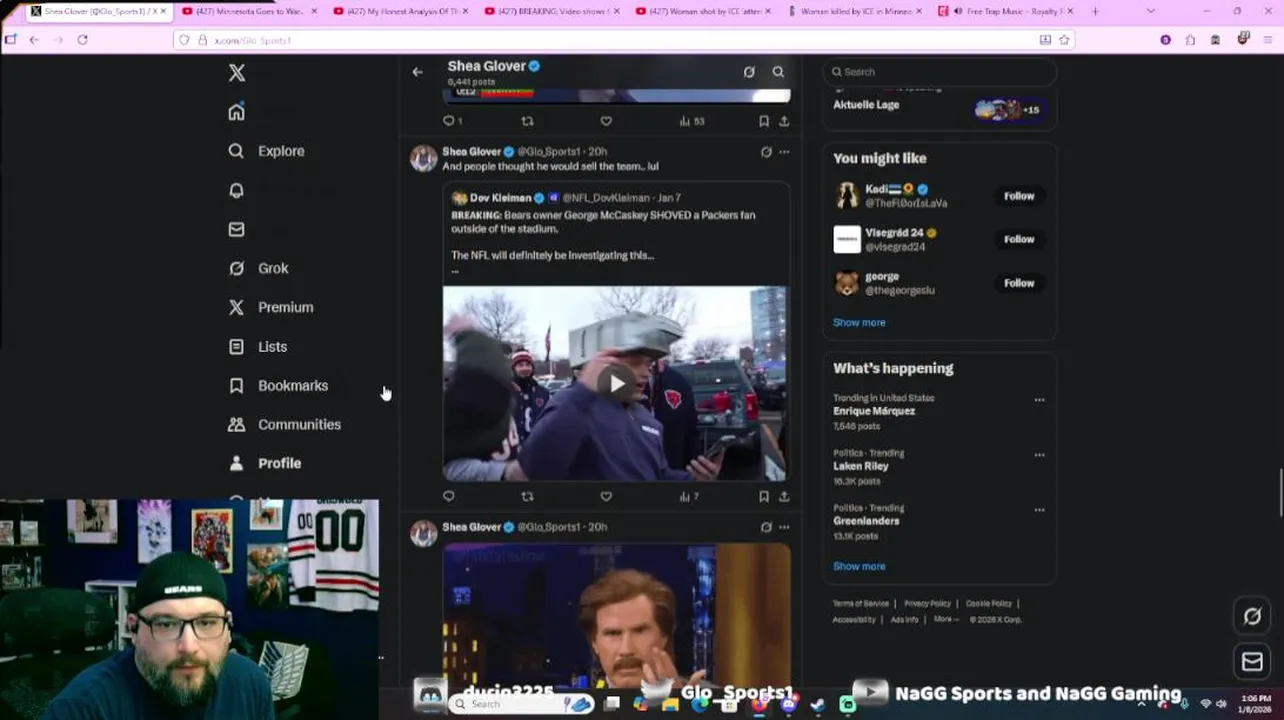
Task: Open Notifications bell icon
Action: pos(236,190)
